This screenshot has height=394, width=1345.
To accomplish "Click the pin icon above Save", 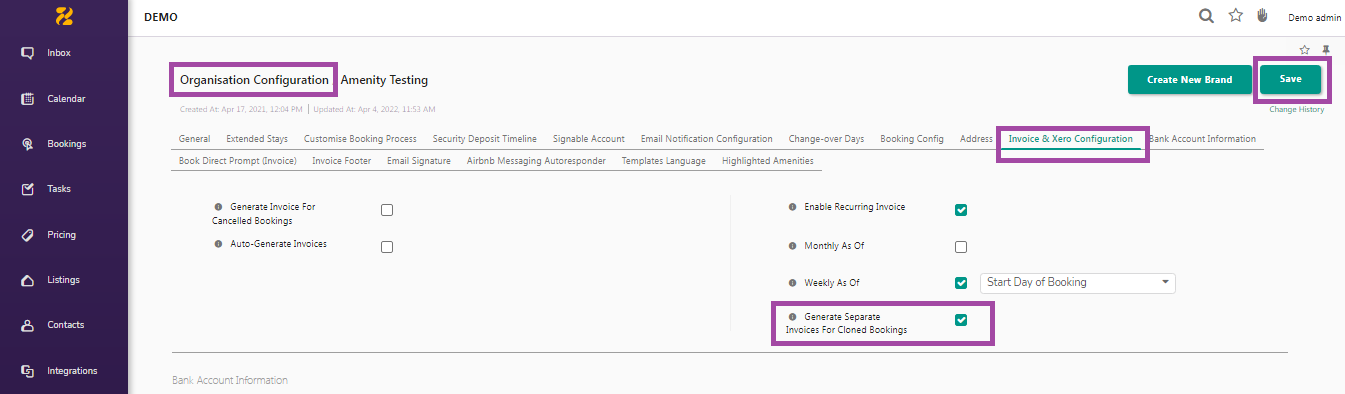I will click(x=1326, y=50).
